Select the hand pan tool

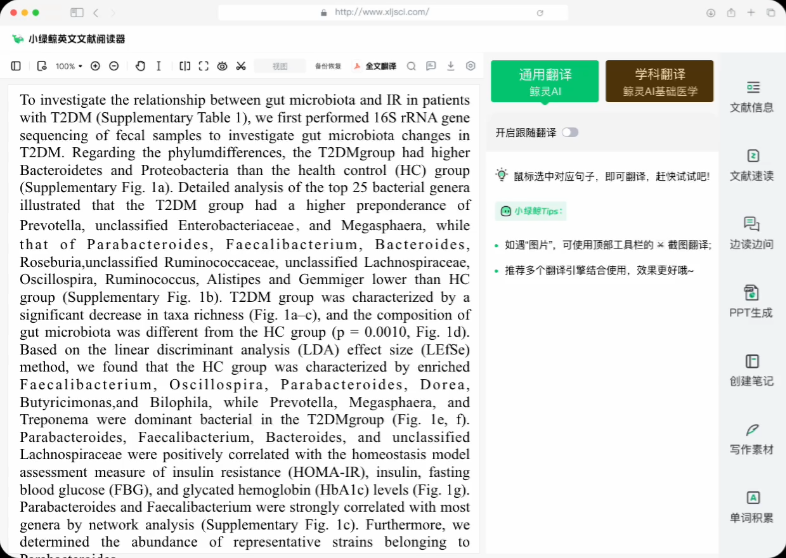coord(139,66)
